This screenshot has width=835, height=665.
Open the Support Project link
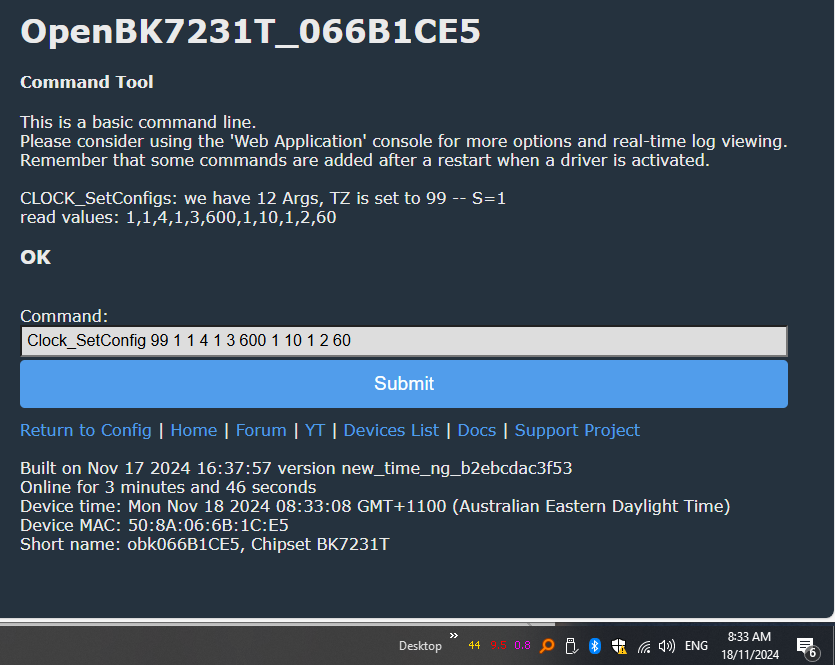(x=577, y=430)
